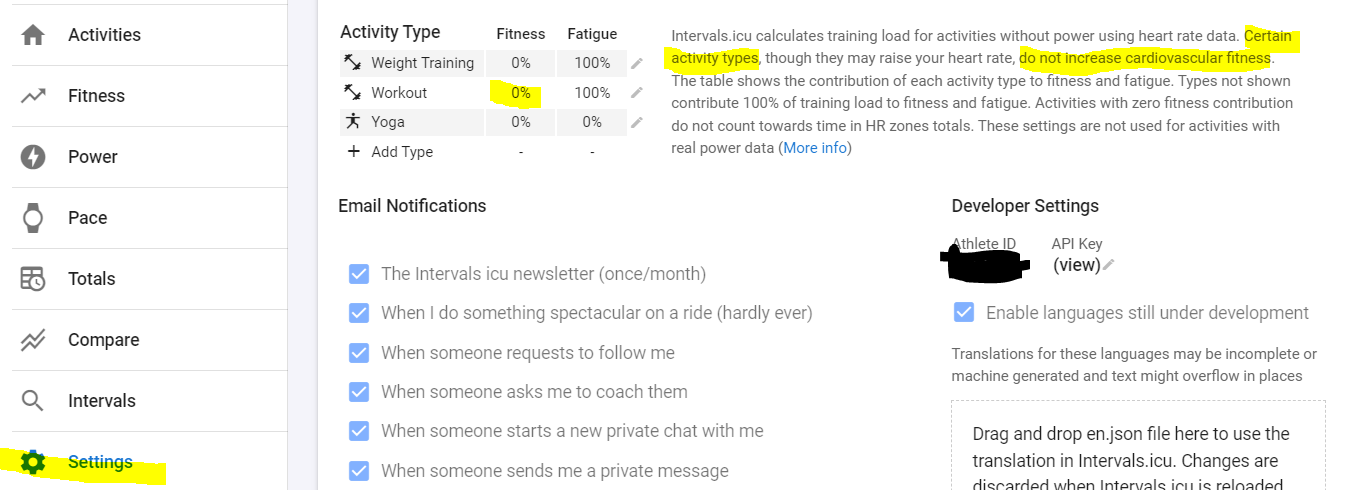Open the Intervals magnifier icon
Screen dimensions: 1350x490
click(x=33, y=401)
